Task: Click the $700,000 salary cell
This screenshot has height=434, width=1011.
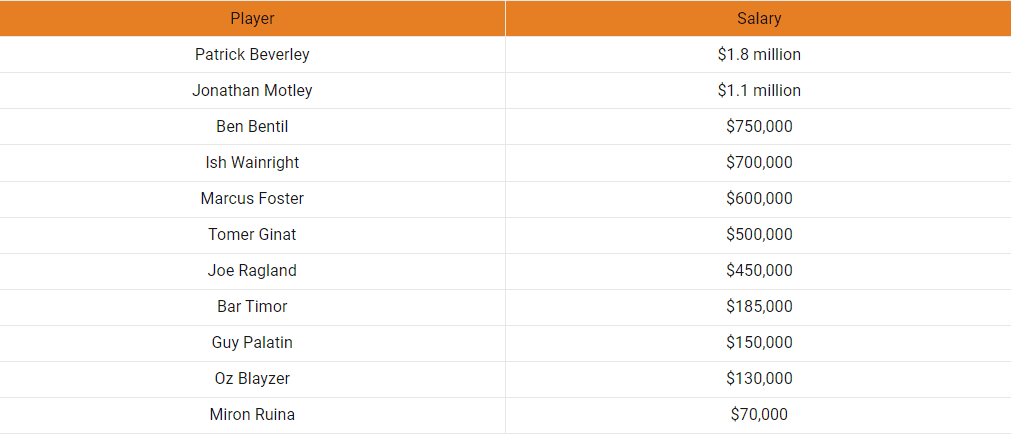Action: tap(759, 162)
